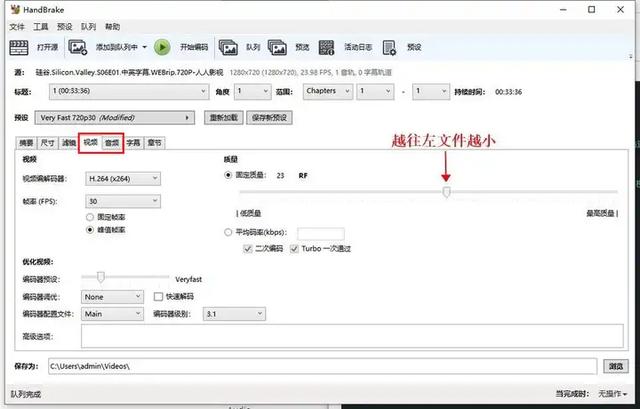Screen dimensions: 640x409
Task: Switch to the 尺寸 tab
Action: [47, 143]
